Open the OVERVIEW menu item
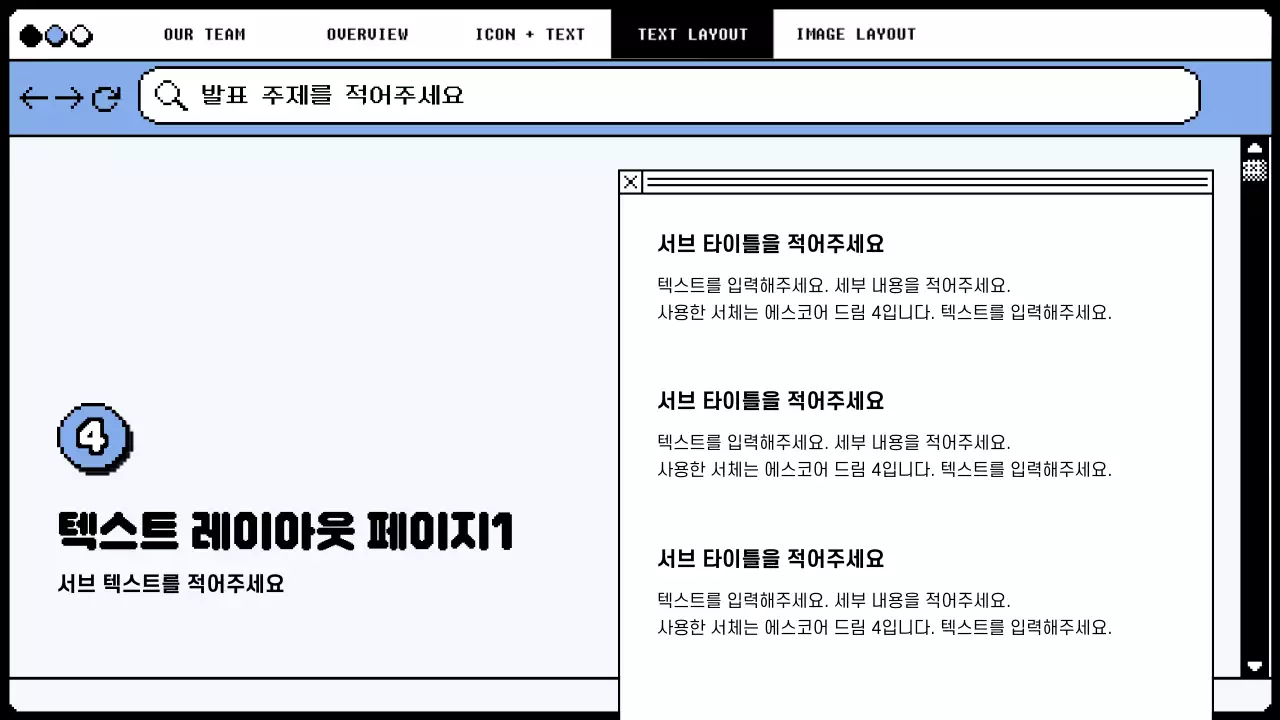Viewport: 1280px width, 720px height. [x=367, y=33]
